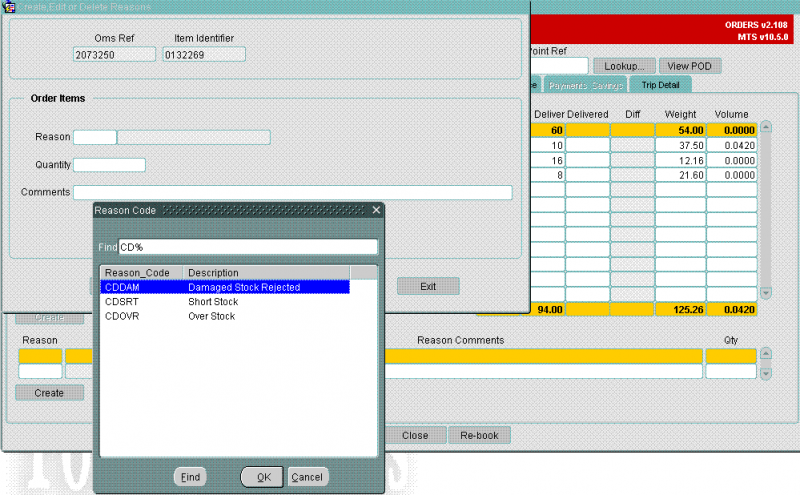800x495 pixels.
Task: Open the View POD button
Action: point(689,66)
